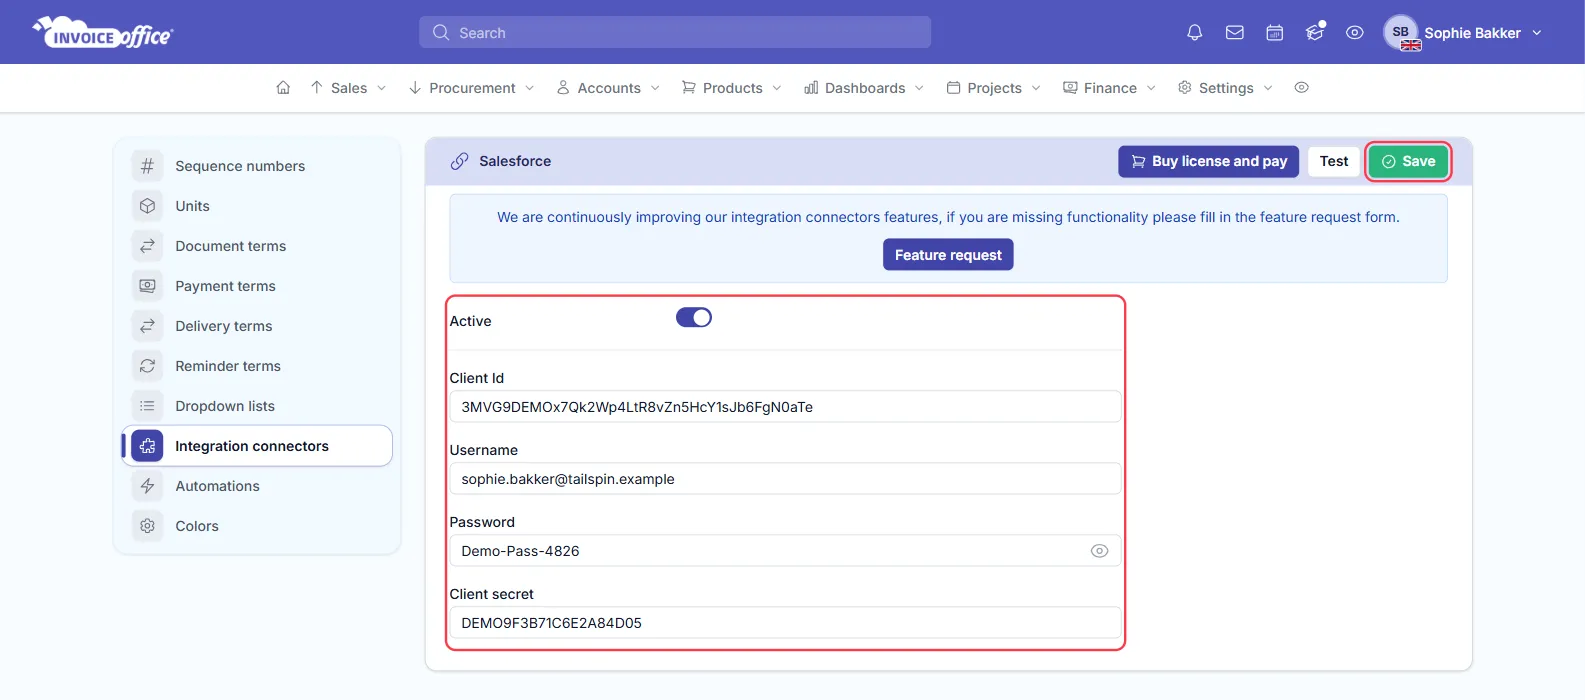Go to home icon in navigation bar
The width and height of the screenshot is (1585, 700).
tap(283, 88)
